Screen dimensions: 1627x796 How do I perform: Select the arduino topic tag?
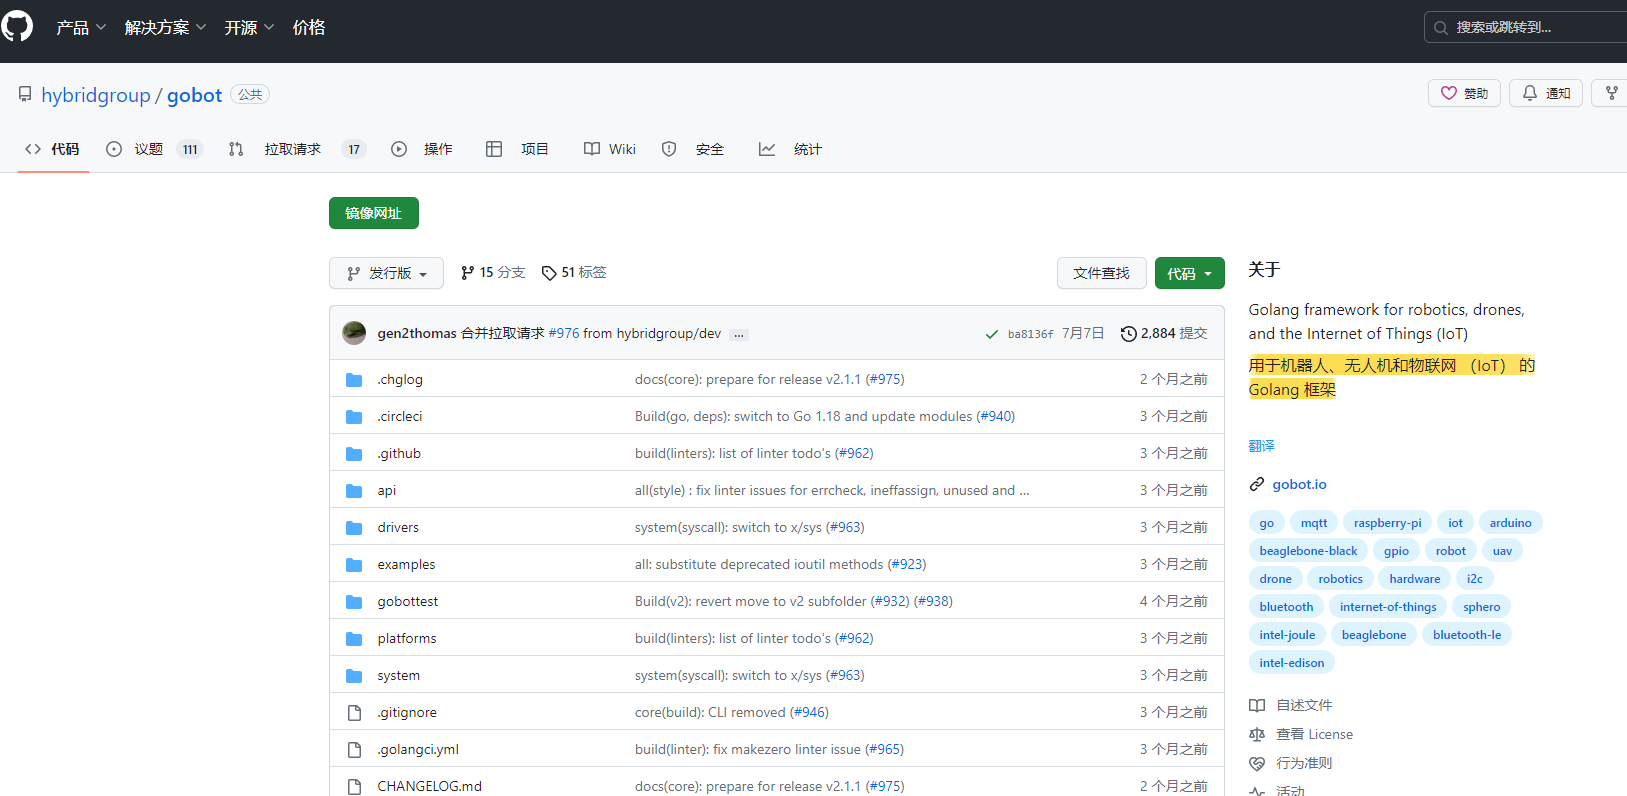(1510, 522)
